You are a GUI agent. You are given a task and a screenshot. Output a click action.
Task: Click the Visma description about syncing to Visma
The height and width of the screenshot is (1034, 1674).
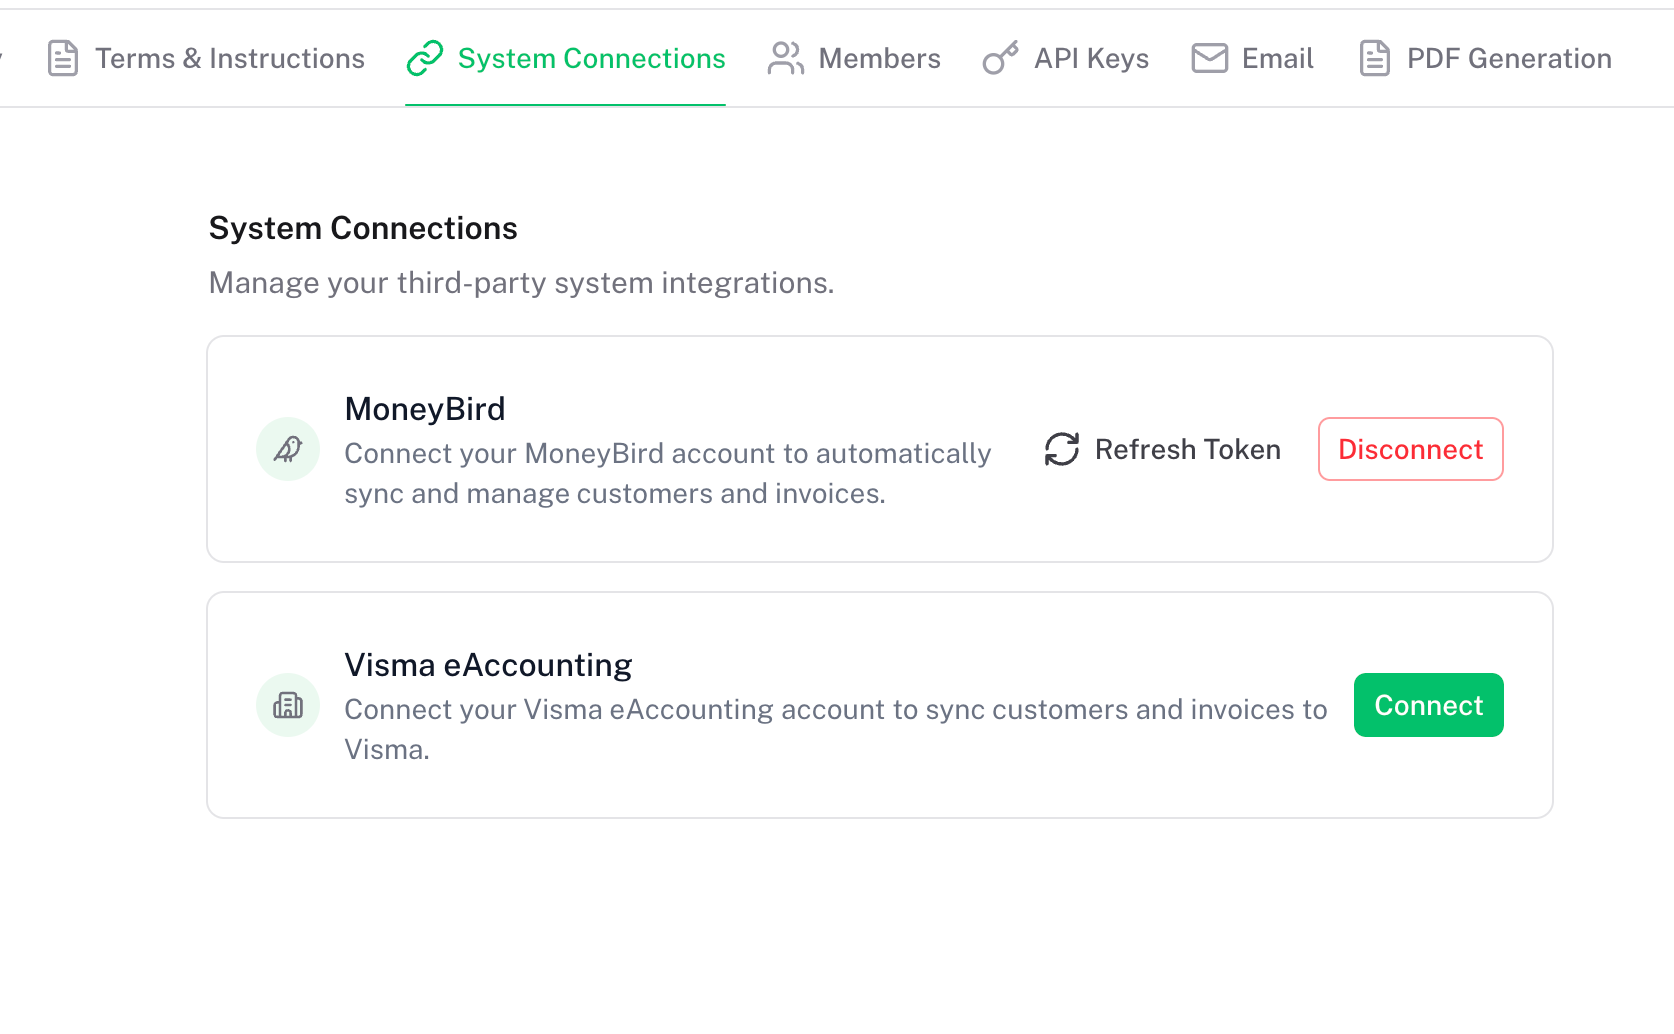[836, 730]
